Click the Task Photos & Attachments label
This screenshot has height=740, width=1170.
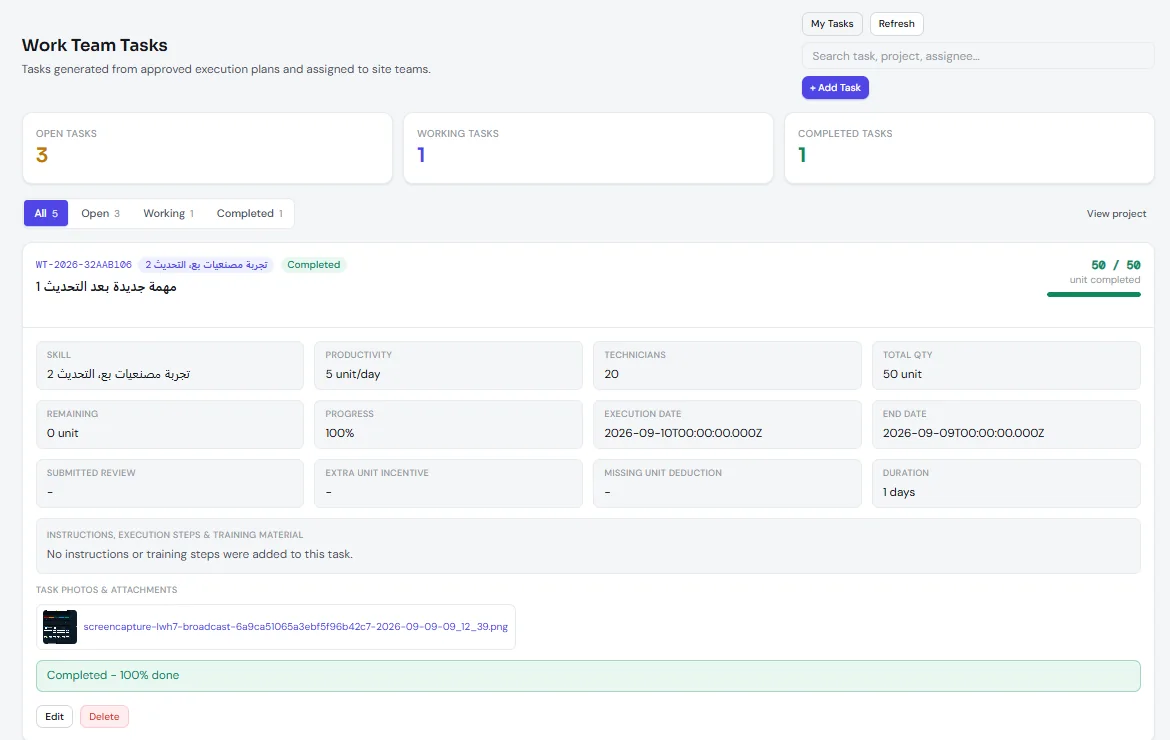(x=107, y=589)
